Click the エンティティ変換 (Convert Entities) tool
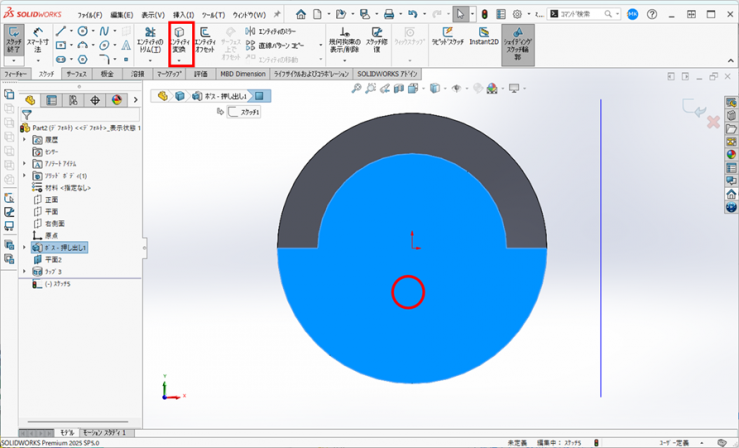Viewport: 739px width, 448px height. coord(180,40)
